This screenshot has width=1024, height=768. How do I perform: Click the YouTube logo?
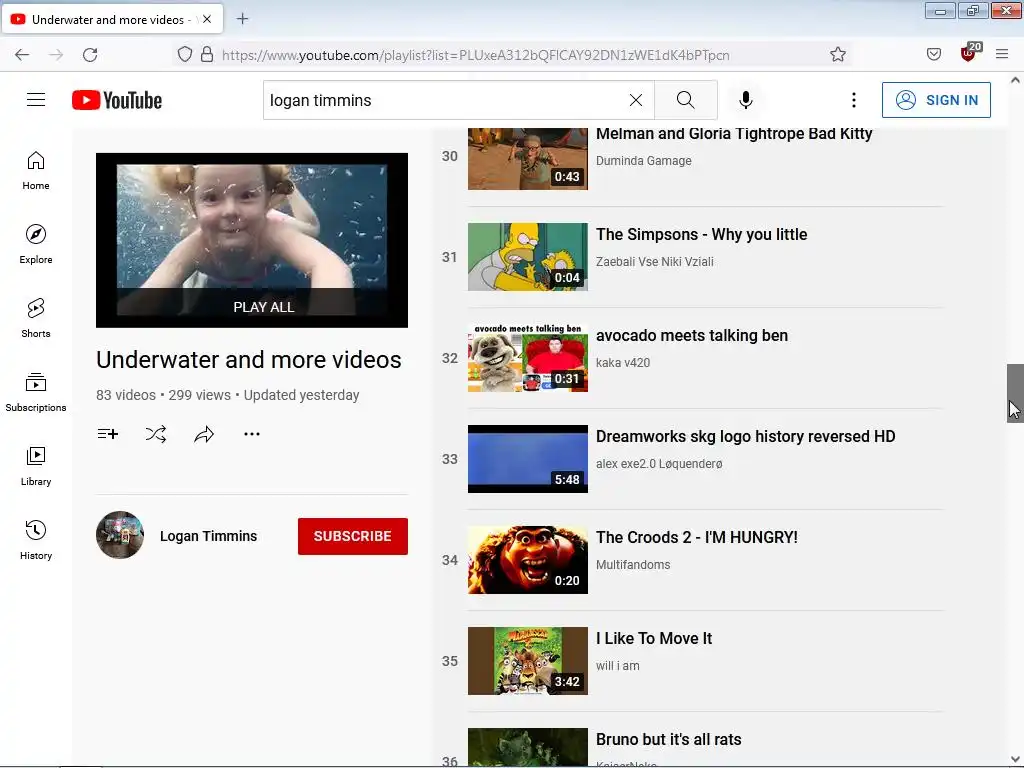point(117,100)
